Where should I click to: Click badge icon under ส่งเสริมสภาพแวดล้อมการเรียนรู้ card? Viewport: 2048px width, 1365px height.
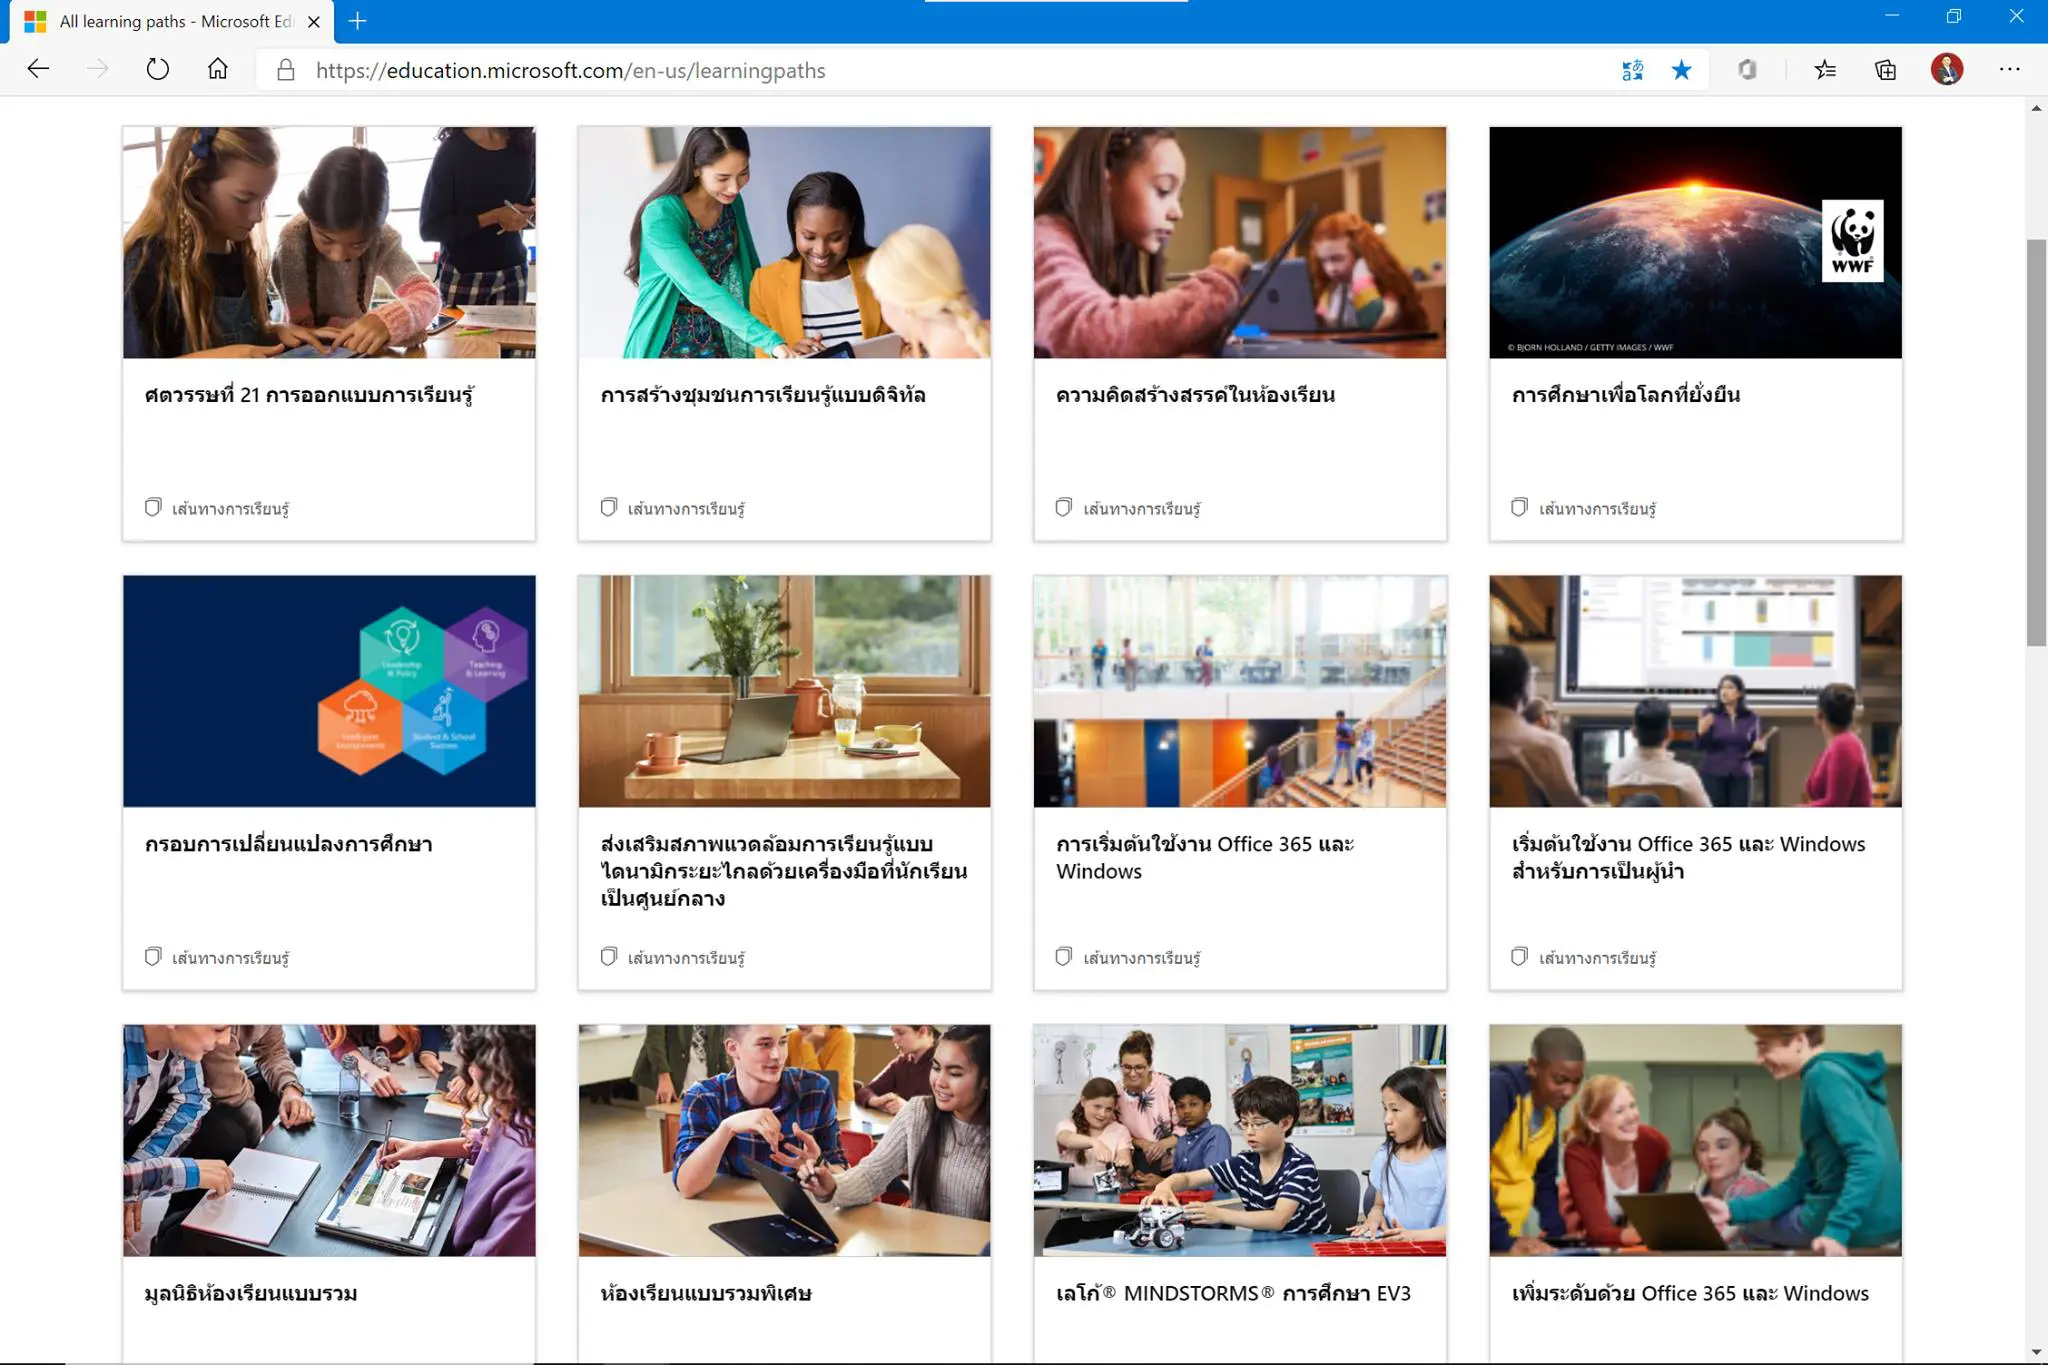[x=608, y=956]
